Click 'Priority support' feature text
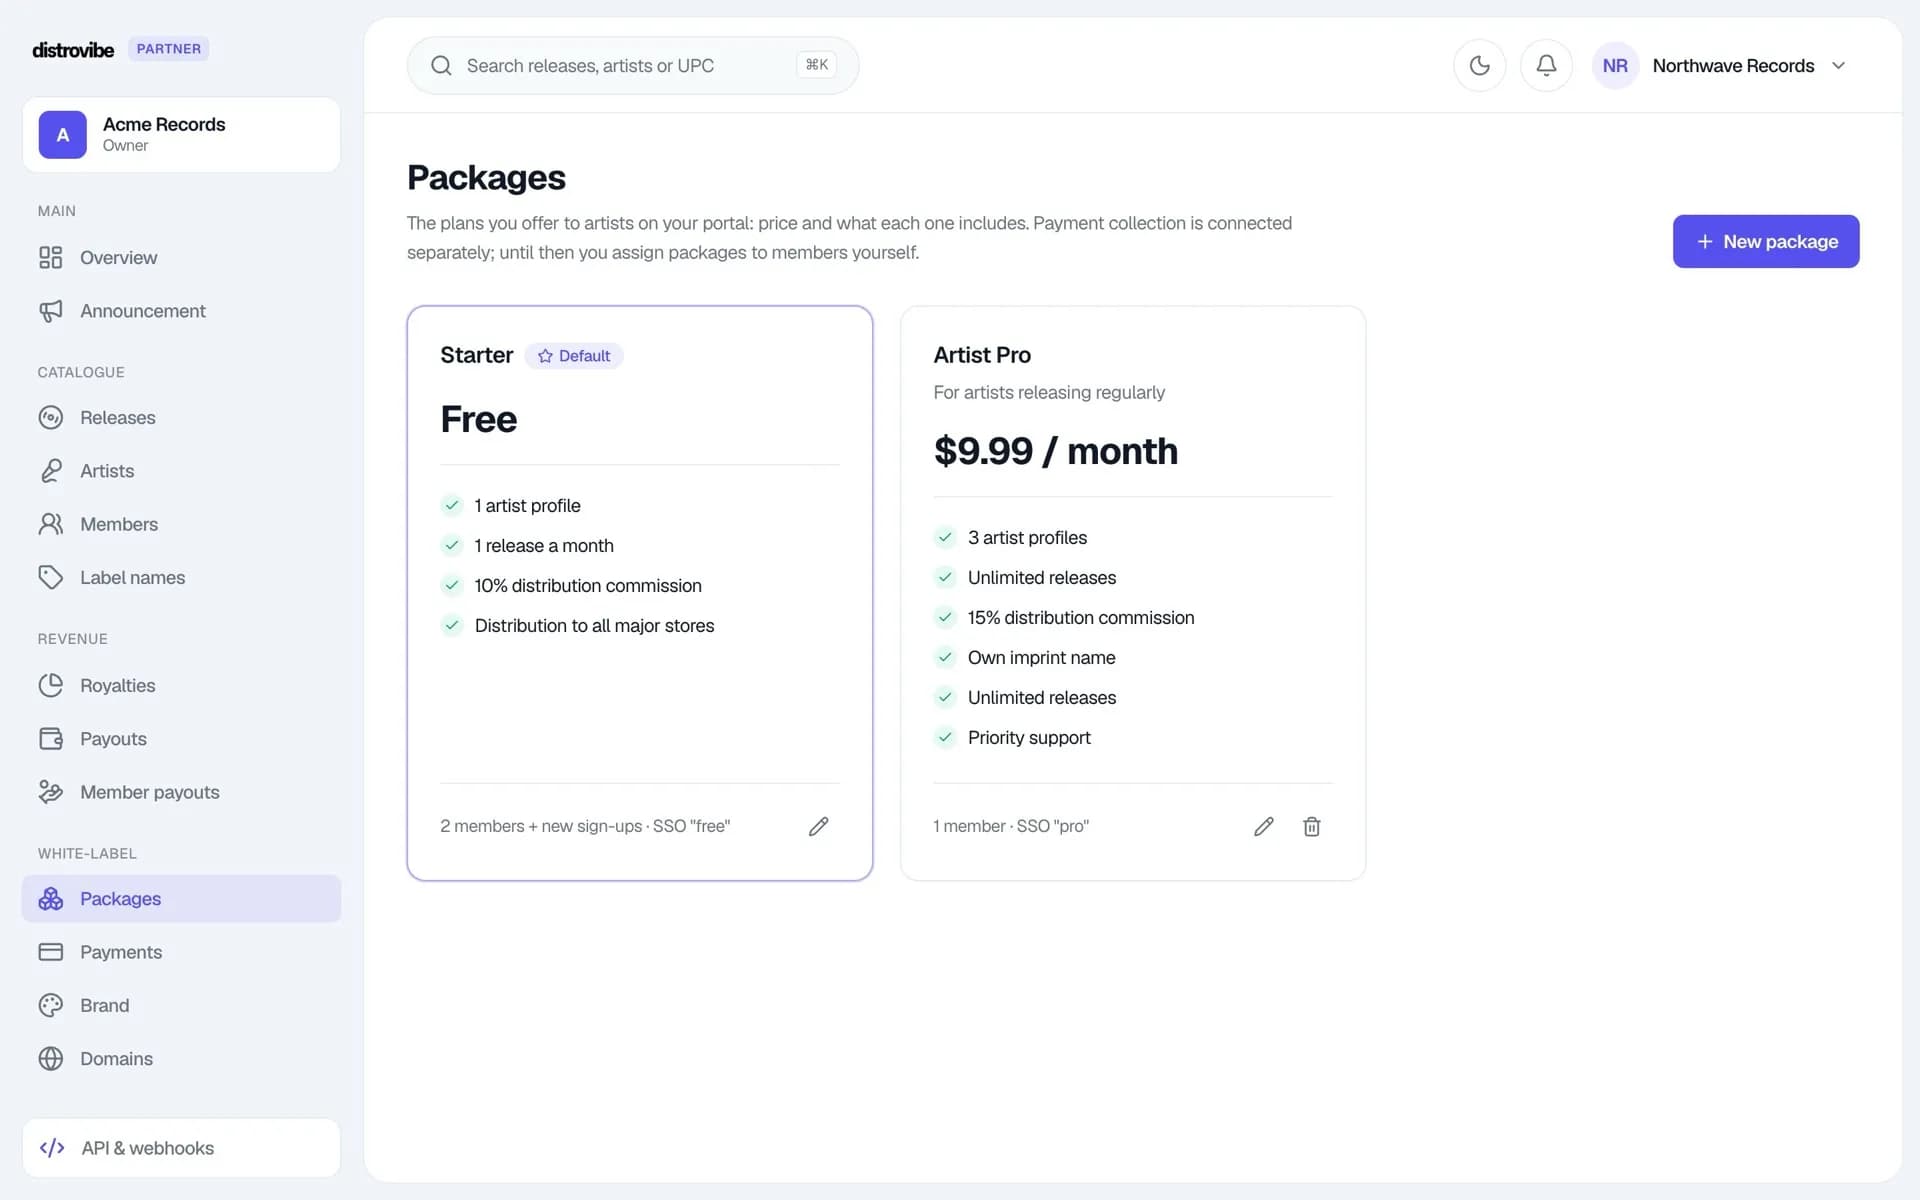The height and width of the screenshot is (1200, 1920). tap(1029, 738)
